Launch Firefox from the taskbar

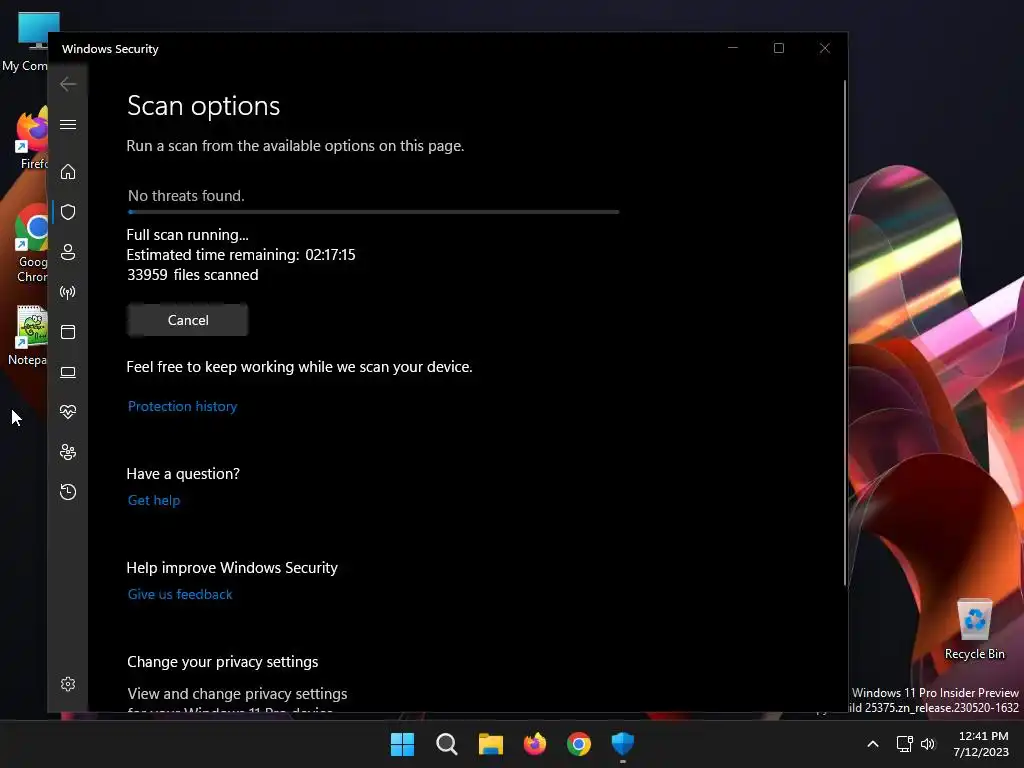pyautogui.click(x=535, y=744)
